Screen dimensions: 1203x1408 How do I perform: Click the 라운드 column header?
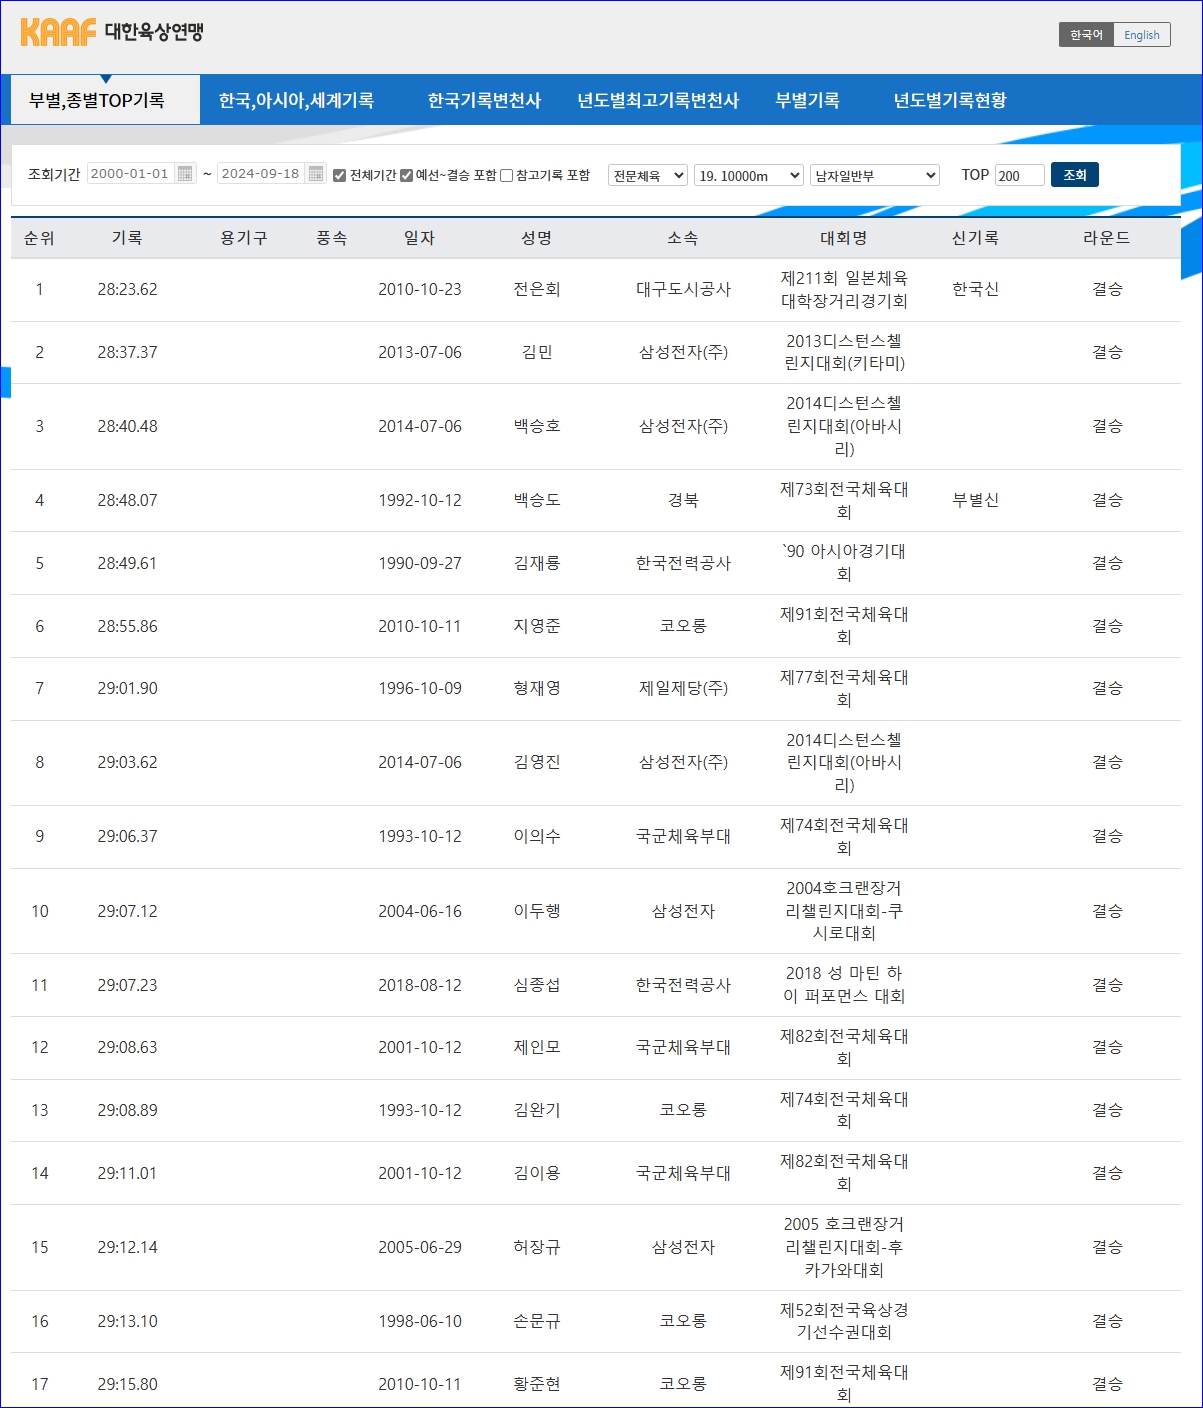[x=1107, y=238]
